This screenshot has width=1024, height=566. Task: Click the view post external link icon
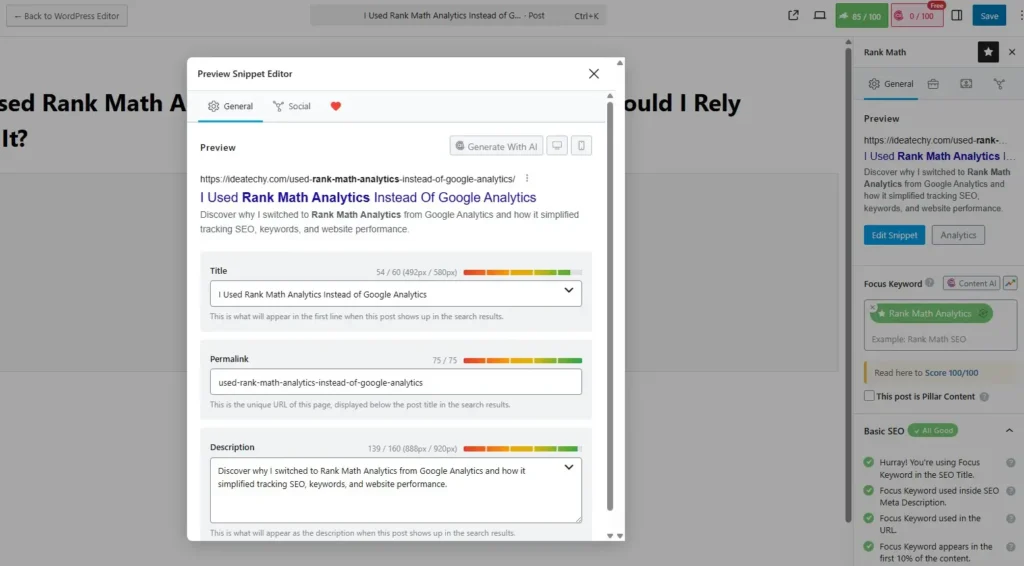[x=793, y=15]
